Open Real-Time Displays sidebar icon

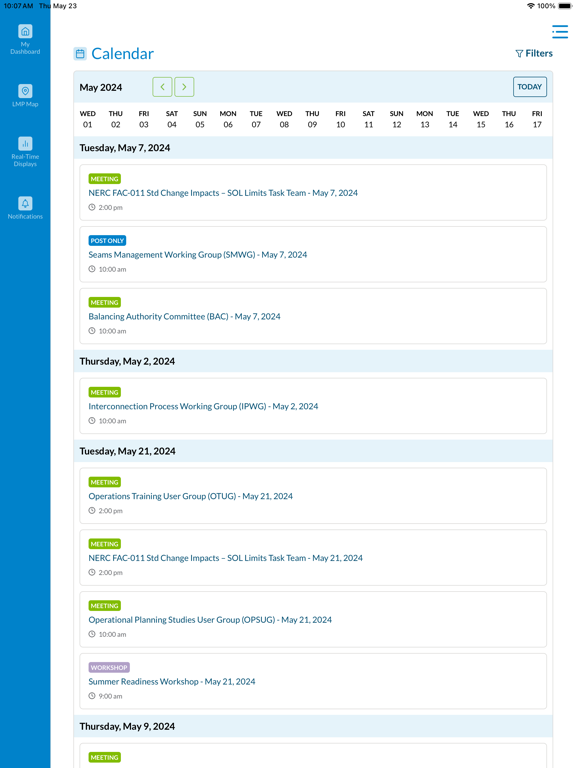click(x=25, y=144)
